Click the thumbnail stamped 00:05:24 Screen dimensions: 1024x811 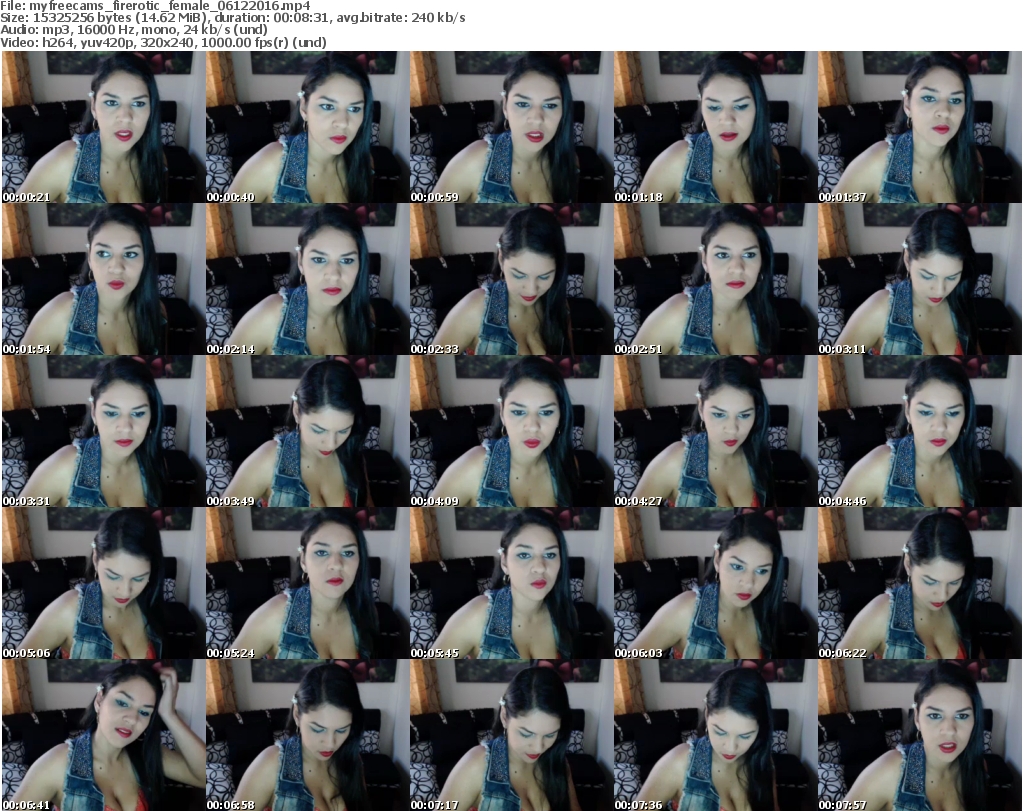tap(308, 583)
